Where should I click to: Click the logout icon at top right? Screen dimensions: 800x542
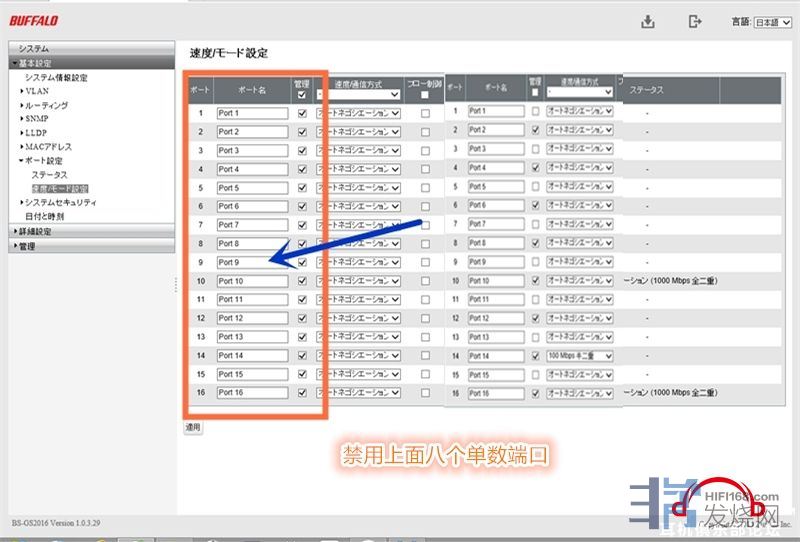pyautogui.click(x=695, y=22)
